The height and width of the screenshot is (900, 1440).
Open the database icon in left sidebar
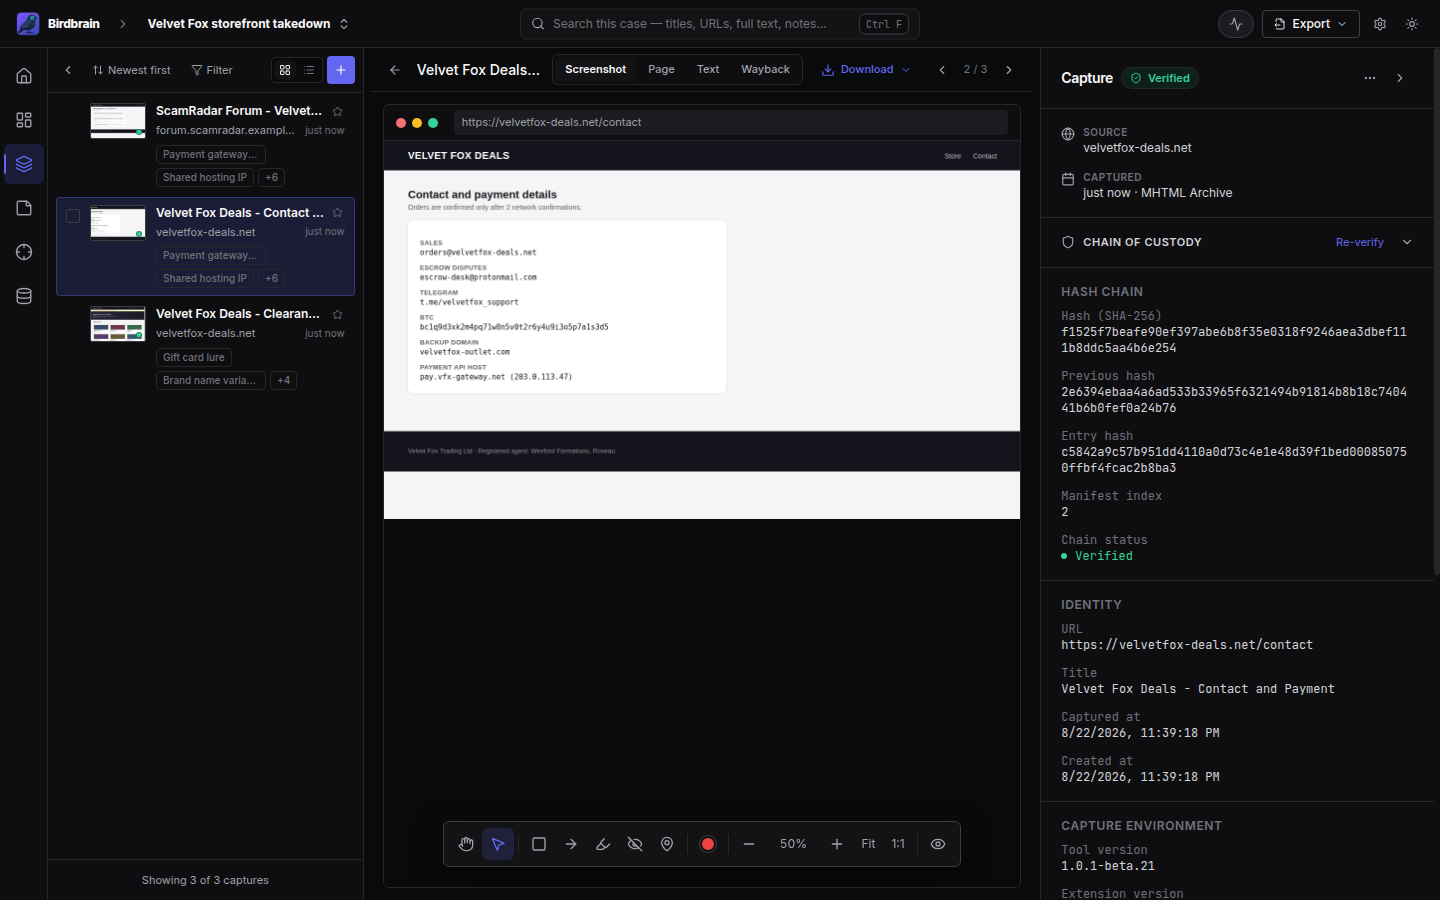click(x=24, y=296)
